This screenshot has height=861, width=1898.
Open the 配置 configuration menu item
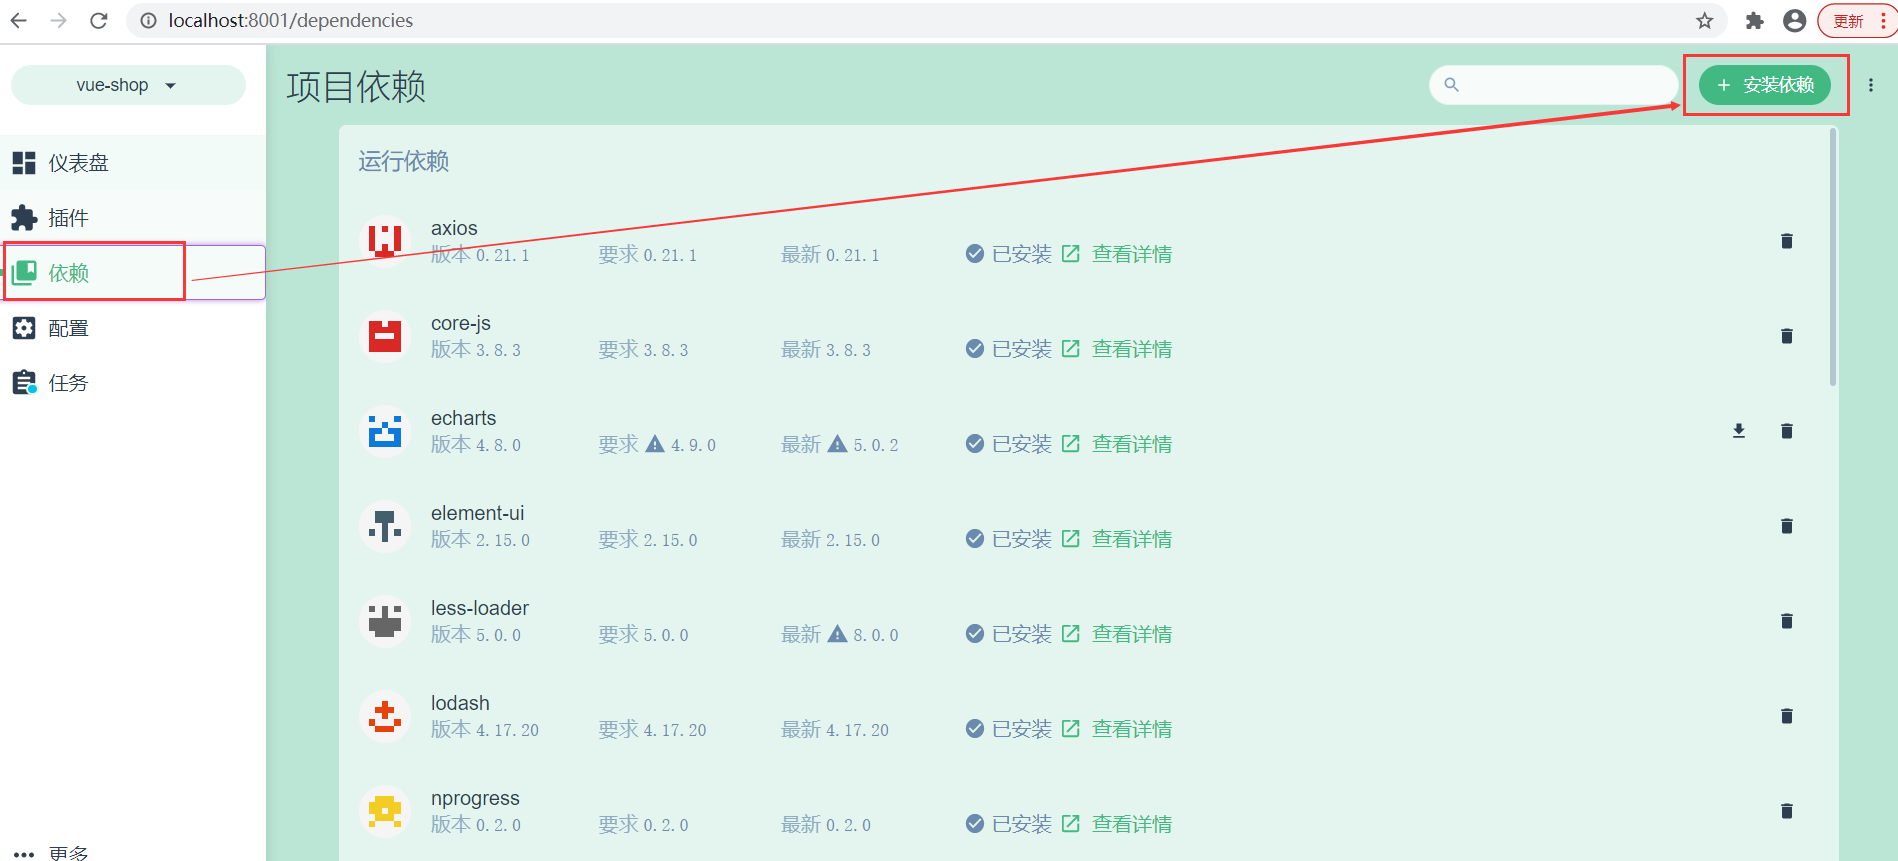click(133, 328)
